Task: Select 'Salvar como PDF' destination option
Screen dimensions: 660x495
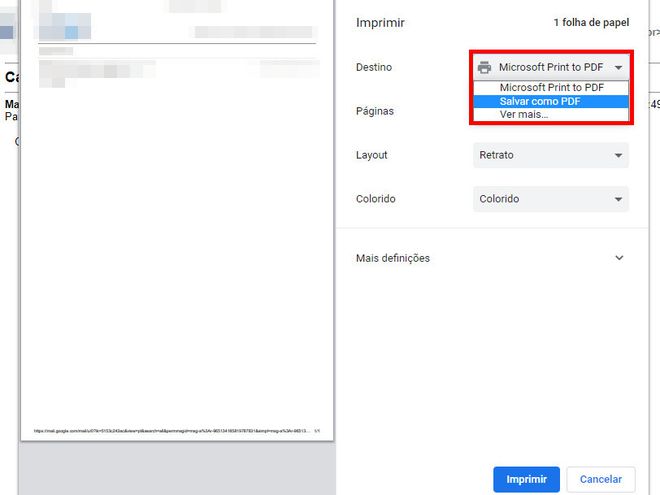Action: (x=551, y=101)
